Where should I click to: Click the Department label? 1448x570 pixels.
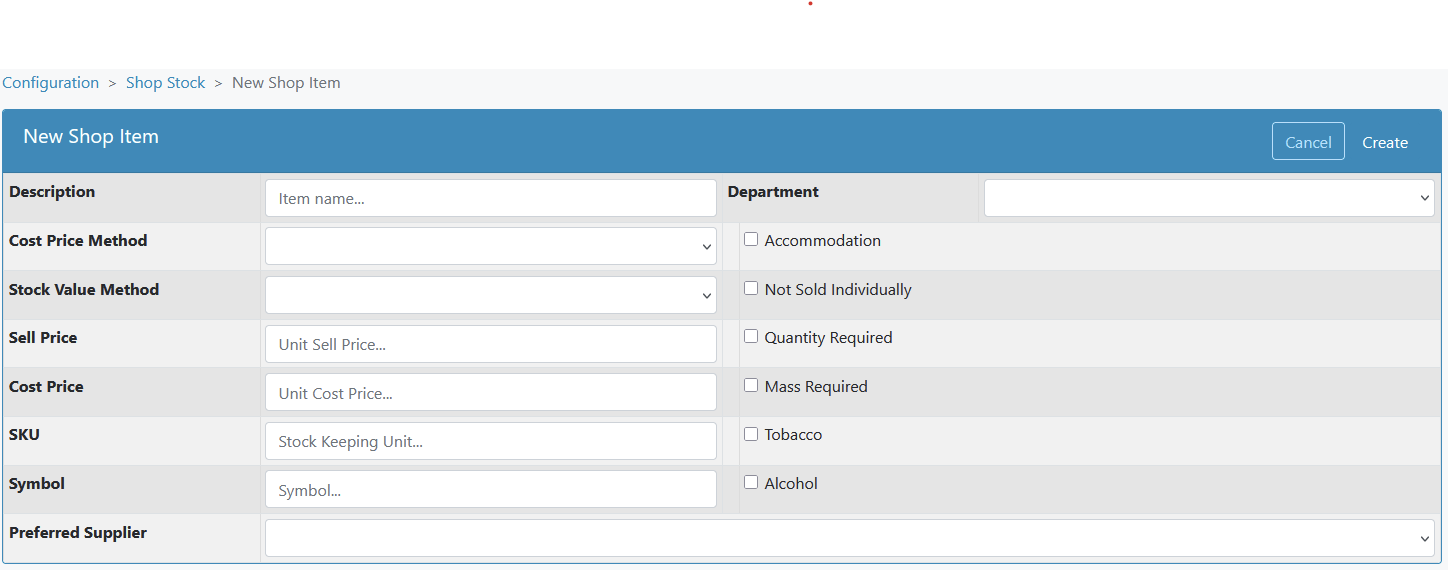pyautogui.click(x=773, y=192)
